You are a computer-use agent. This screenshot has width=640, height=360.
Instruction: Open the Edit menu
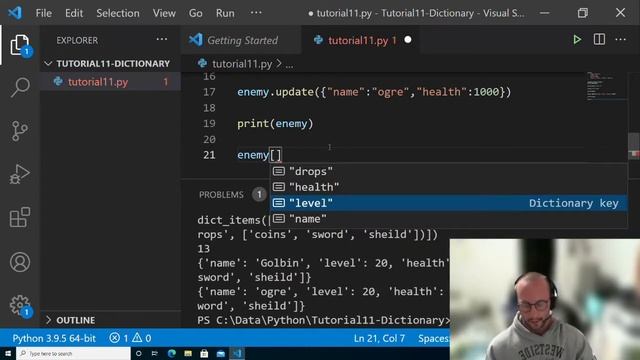tap(74, 13)
